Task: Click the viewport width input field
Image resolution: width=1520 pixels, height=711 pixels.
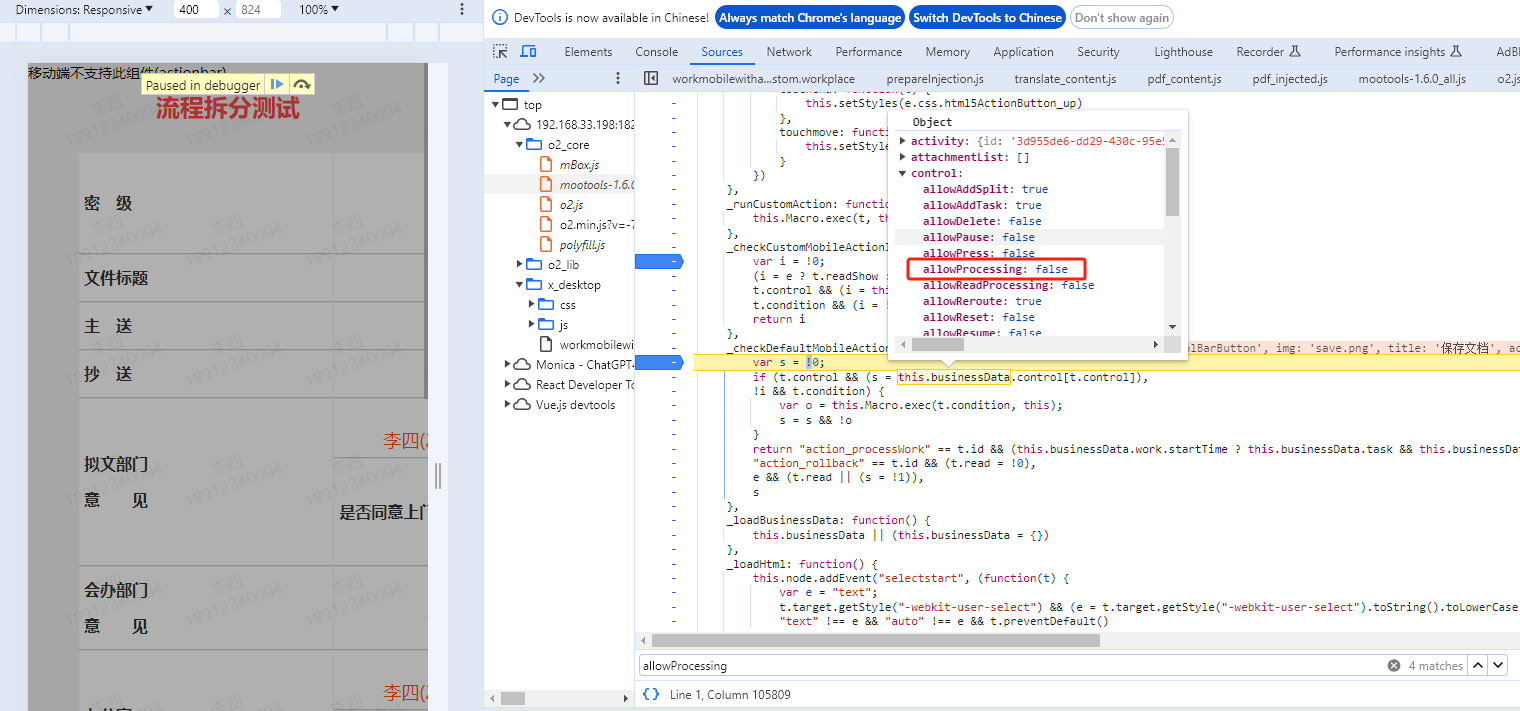Action: (195, 9)
